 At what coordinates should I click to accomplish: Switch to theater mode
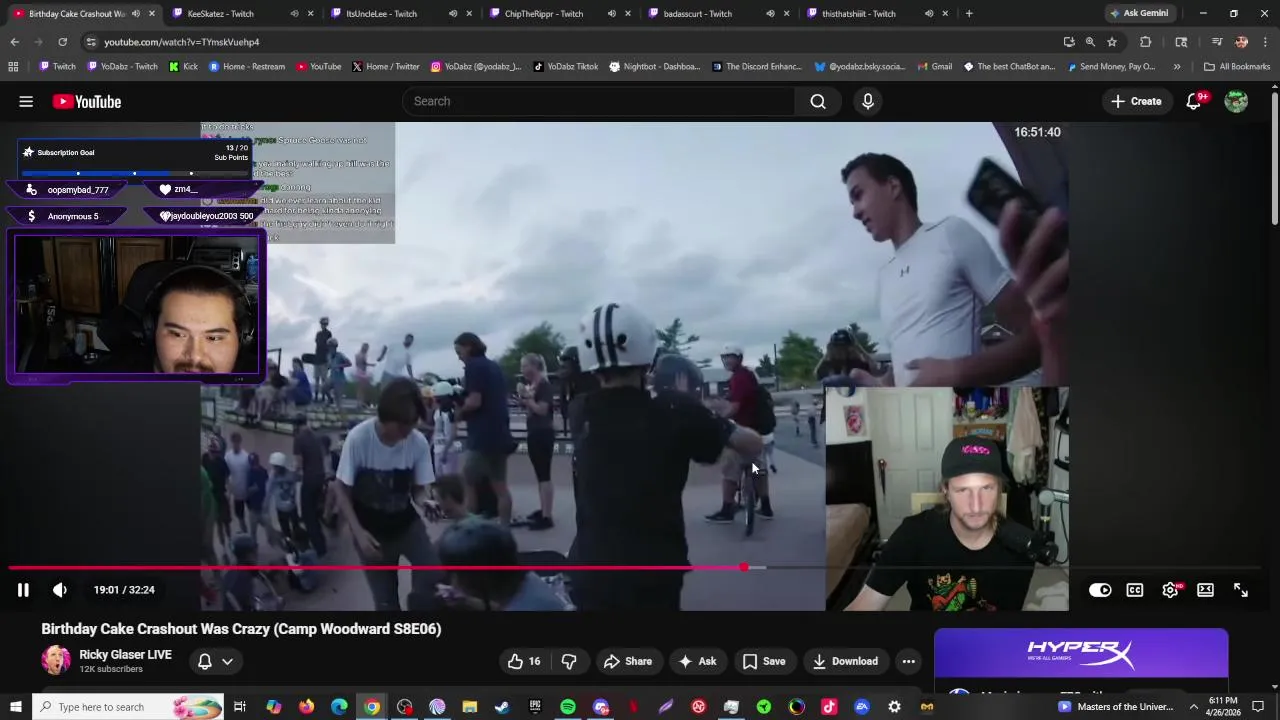1205,590
